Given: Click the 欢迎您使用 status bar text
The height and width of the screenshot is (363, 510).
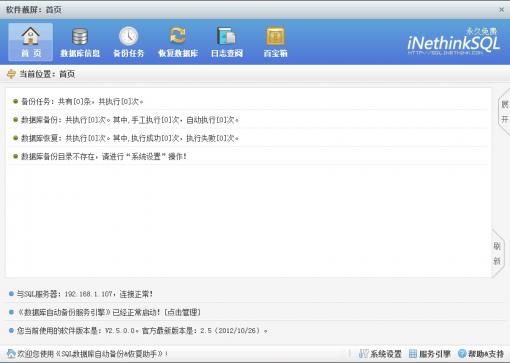Looking at the screenshot, I should pos(93,354).
